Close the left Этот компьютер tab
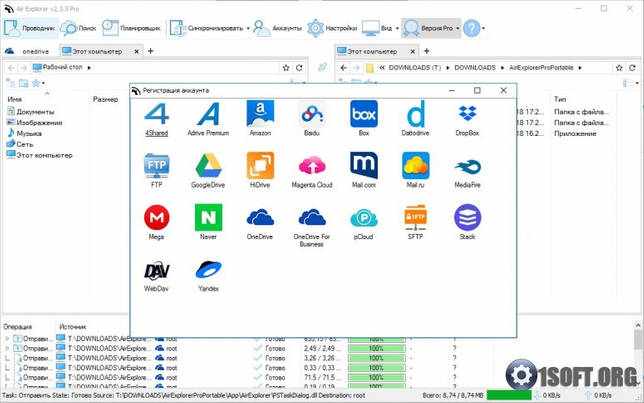Viewport: 644px width, 403px height. tap(136, 51)
